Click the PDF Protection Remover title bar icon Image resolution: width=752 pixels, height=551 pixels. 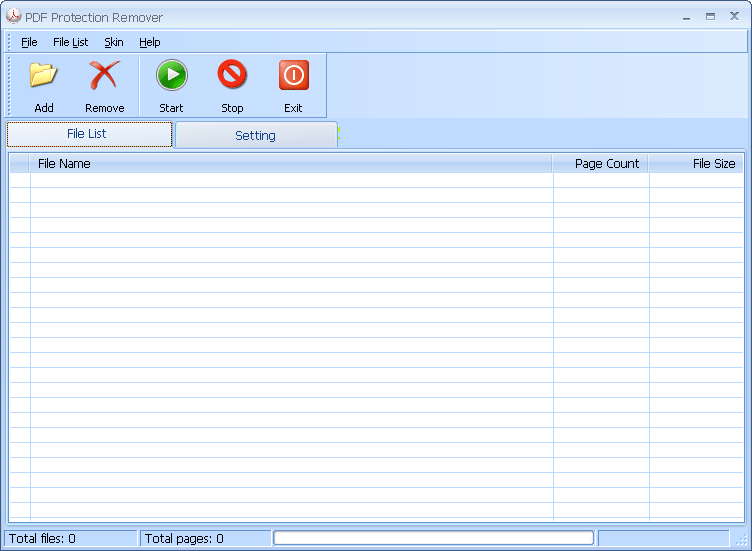tap(13, 16)
